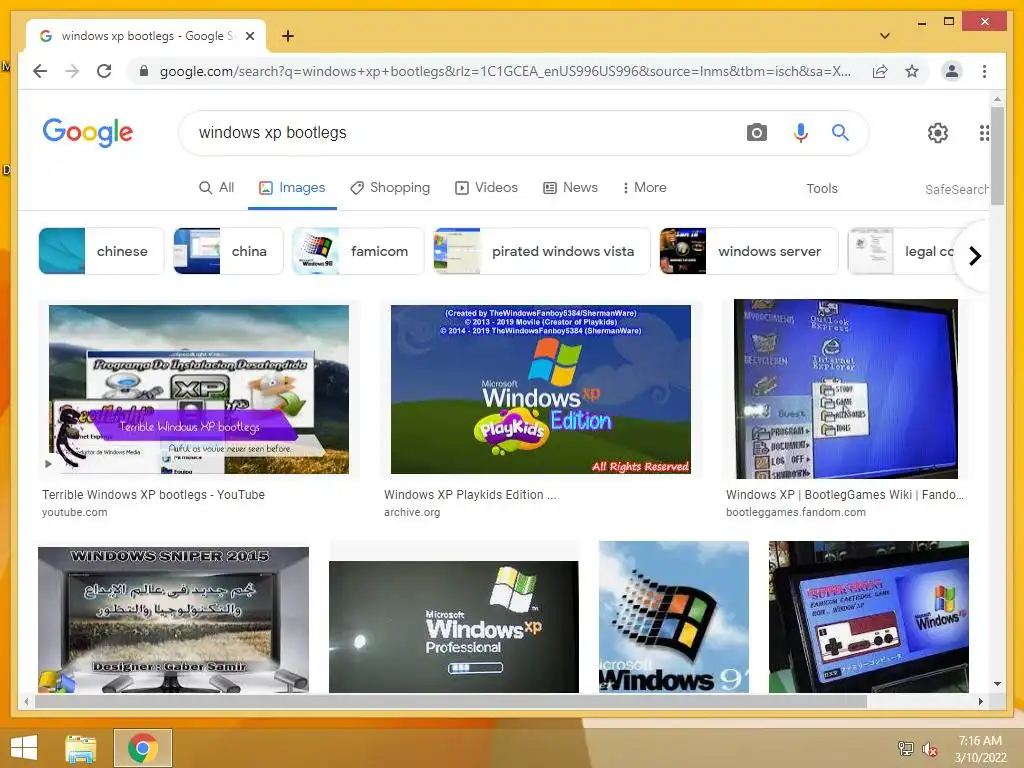Click the padlock site info icon
The height and width of the screenshot is (768, 1024).
144,71
